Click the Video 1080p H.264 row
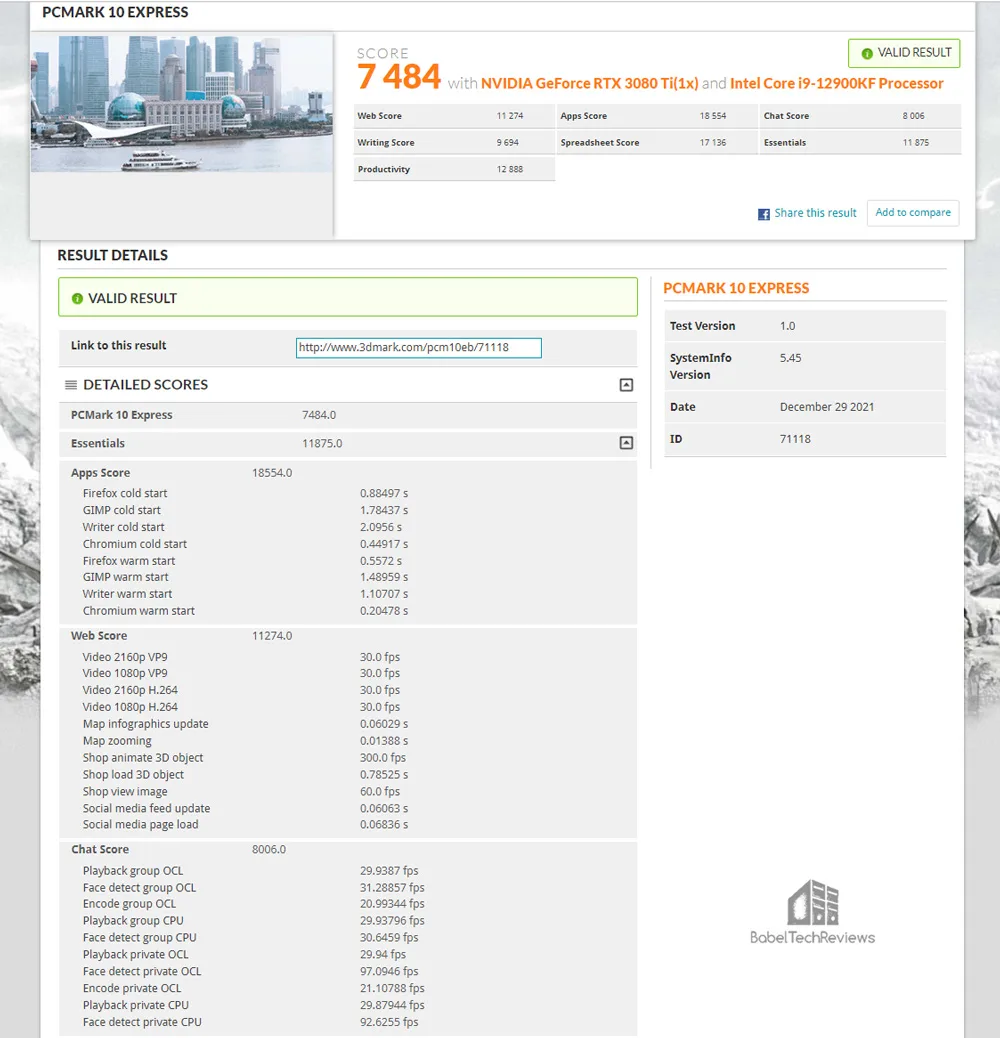 tap(348, 707)
